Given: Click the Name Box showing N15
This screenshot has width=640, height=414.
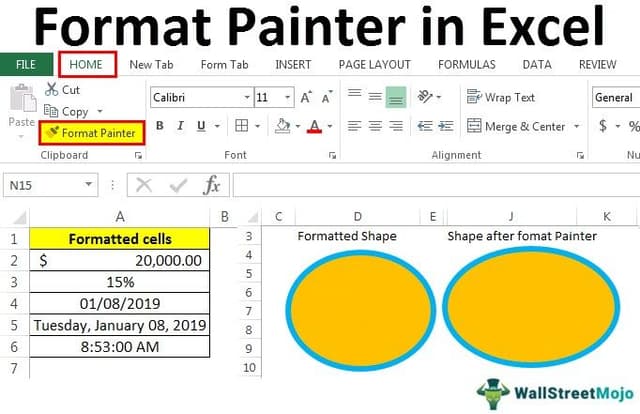Looking at the screenshot, I should pyautogui.click(x=45, y=186).
